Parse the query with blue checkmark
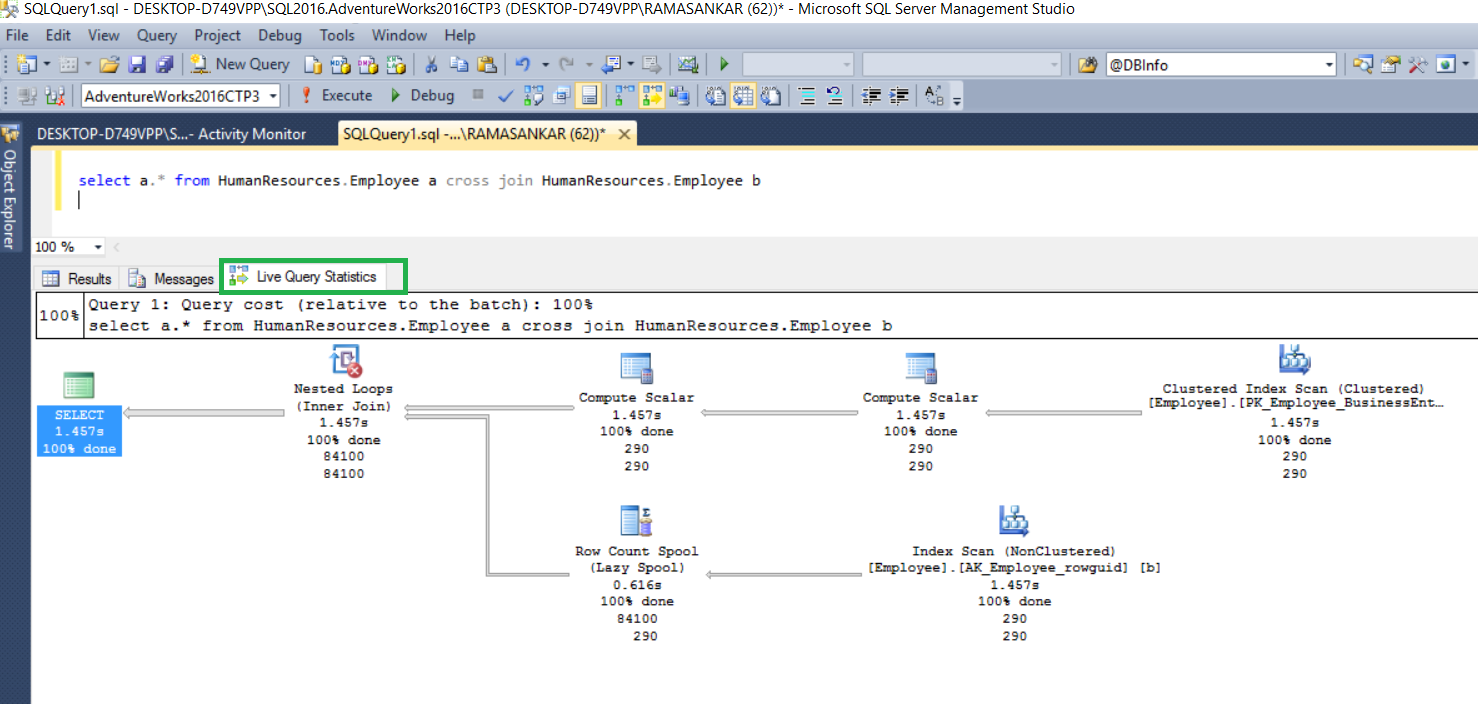1478x704 pixels. tap(506, 96)
